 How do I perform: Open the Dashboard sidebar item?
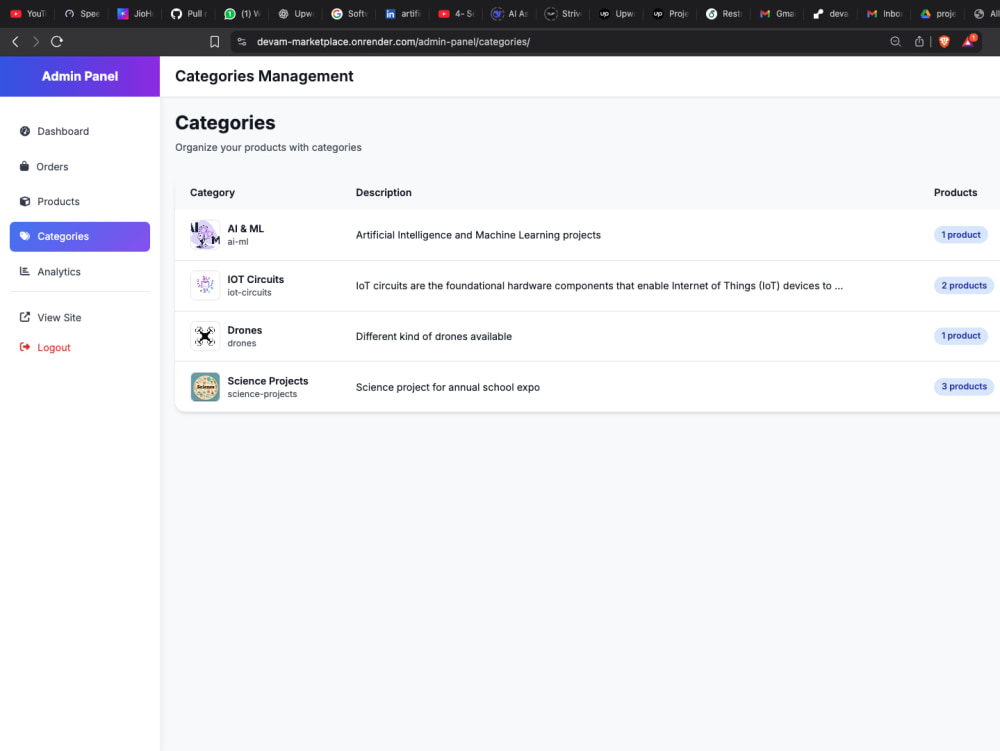tap(80, 131)
